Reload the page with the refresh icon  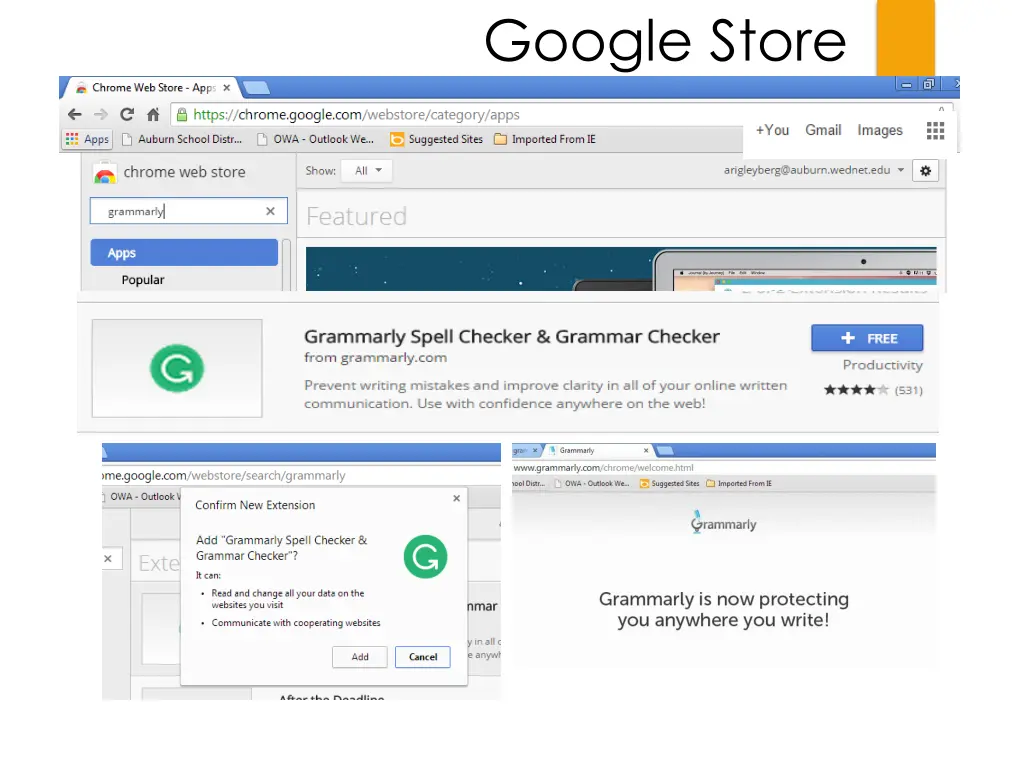pos(127,115)
